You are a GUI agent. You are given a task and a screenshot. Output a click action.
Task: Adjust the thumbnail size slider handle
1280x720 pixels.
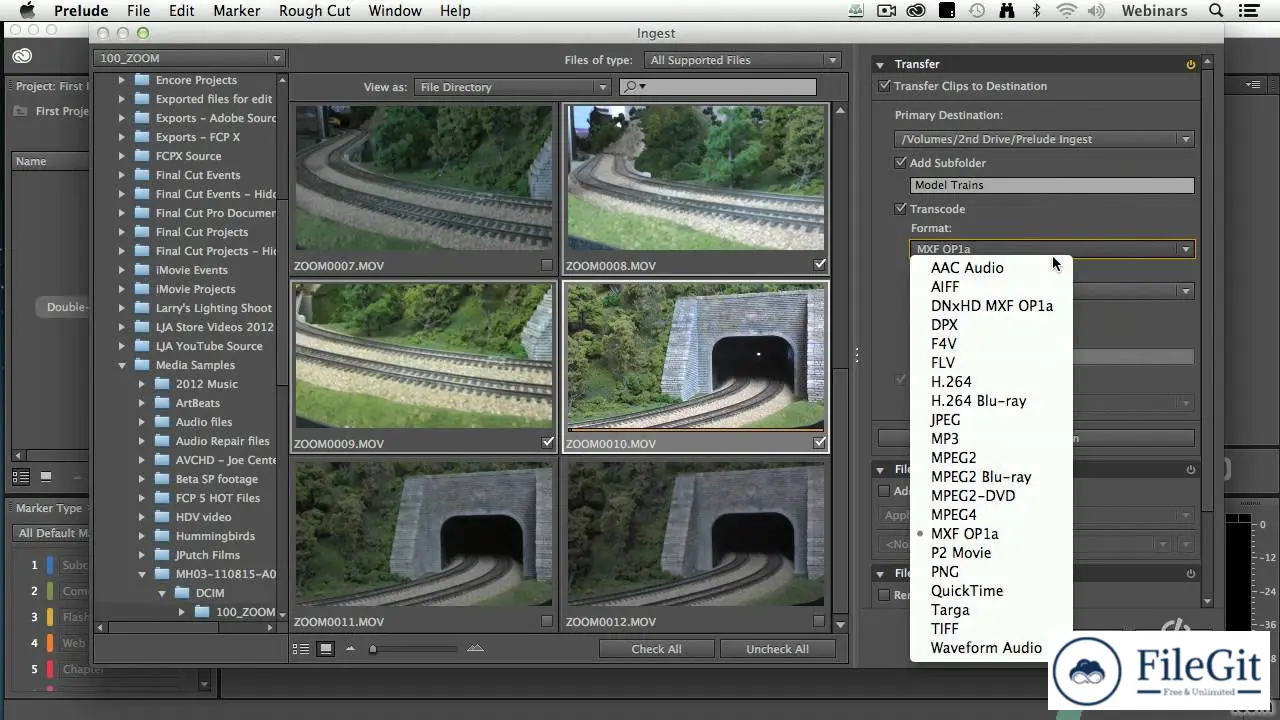pos(373,649)
